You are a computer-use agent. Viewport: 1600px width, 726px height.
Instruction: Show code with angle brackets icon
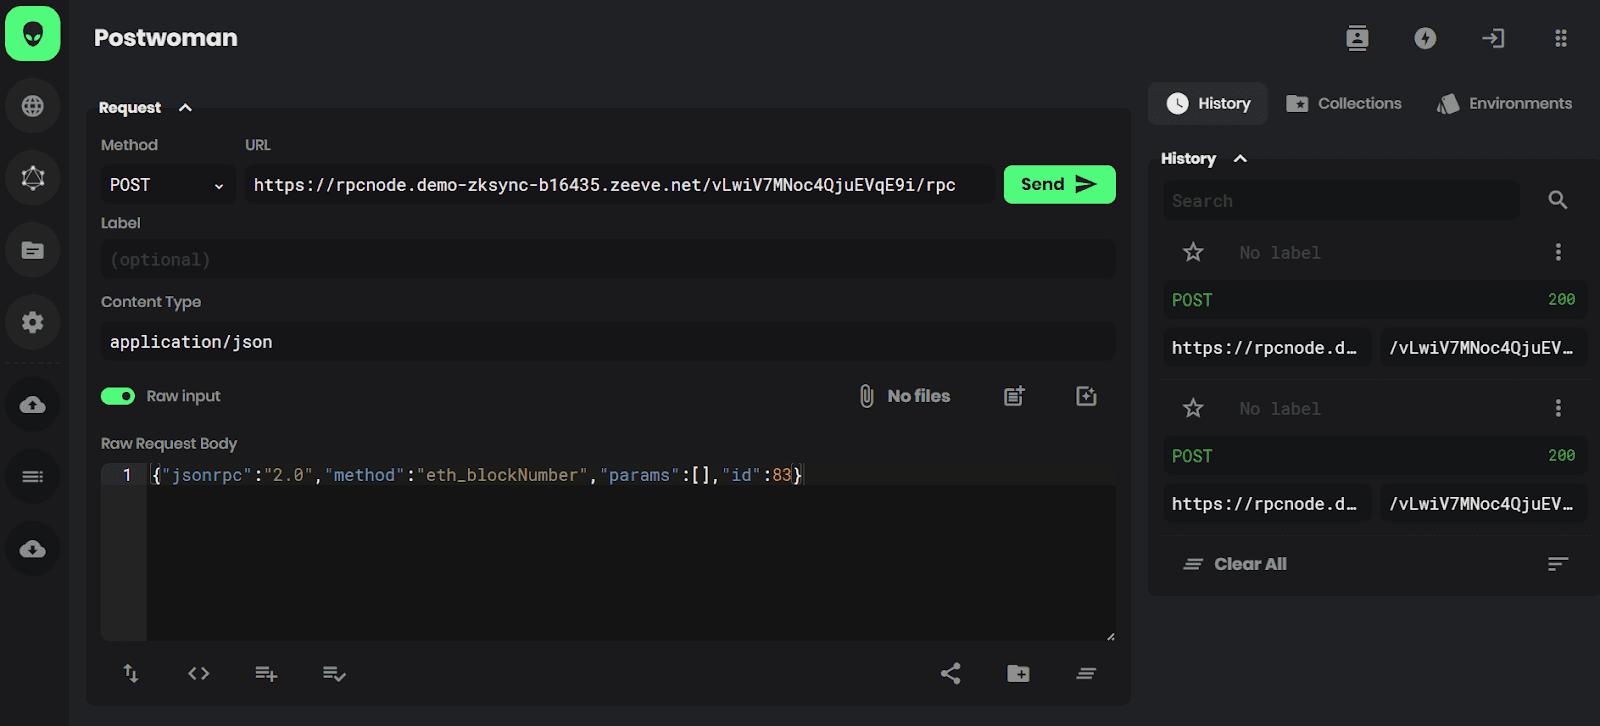(x=199, y=673)
